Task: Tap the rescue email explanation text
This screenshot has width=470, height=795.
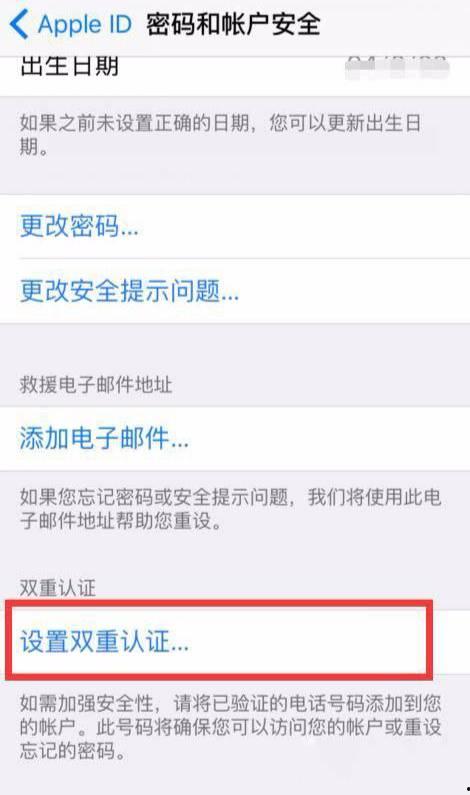Action: click(230, 509)
